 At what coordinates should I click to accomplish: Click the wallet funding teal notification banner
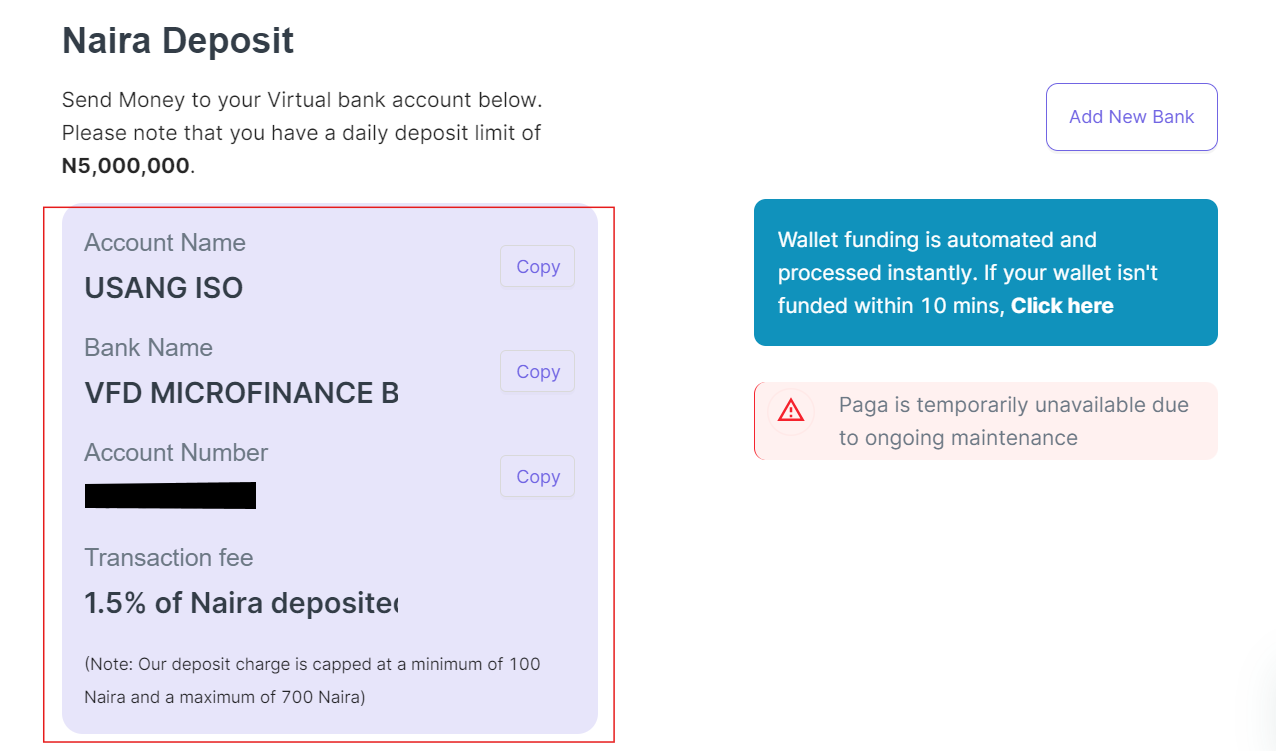(x=985, y=272)
